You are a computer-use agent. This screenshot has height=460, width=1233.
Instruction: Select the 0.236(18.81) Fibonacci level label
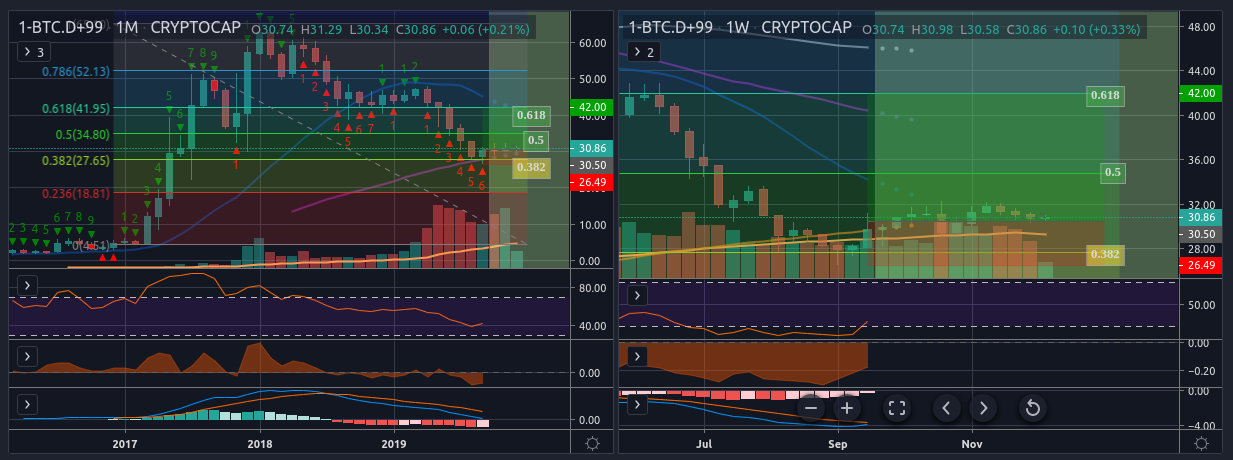tap(75, 194)
